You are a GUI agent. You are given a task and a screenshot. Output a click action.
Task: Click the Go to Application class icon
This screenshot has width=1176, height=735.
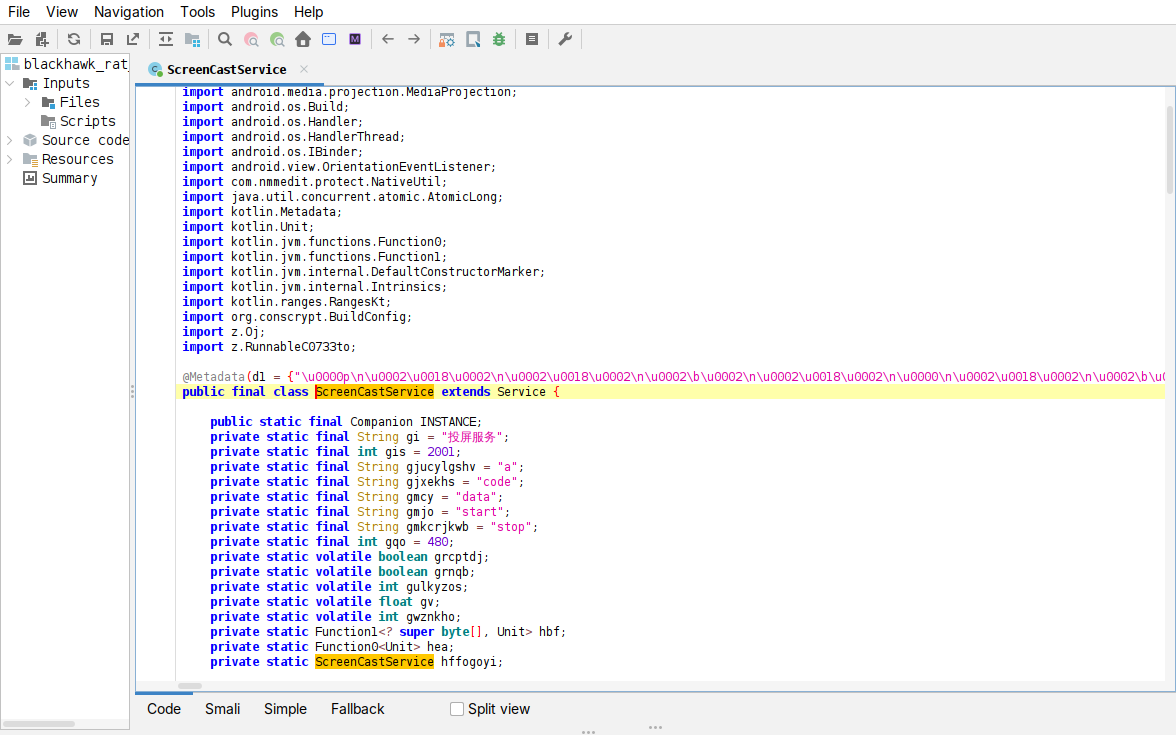point(329,40)
